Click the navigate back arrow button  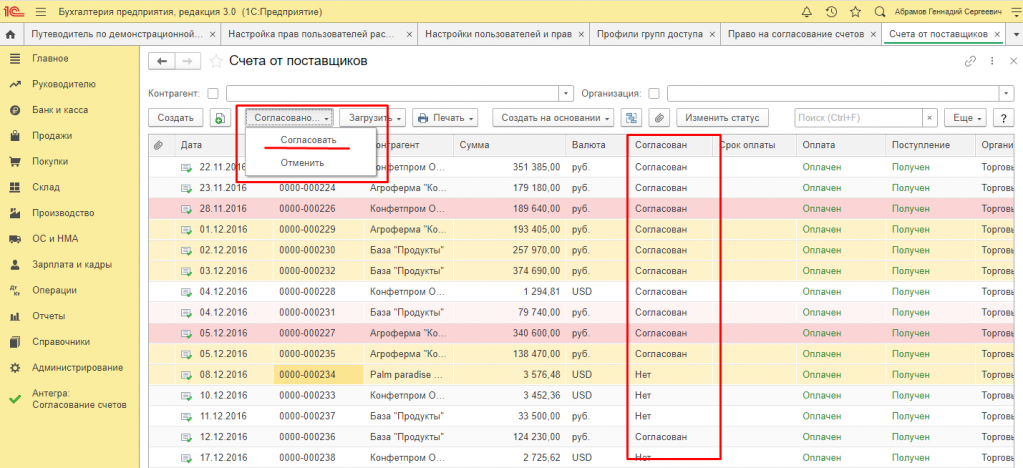click(x=161, y=62)
